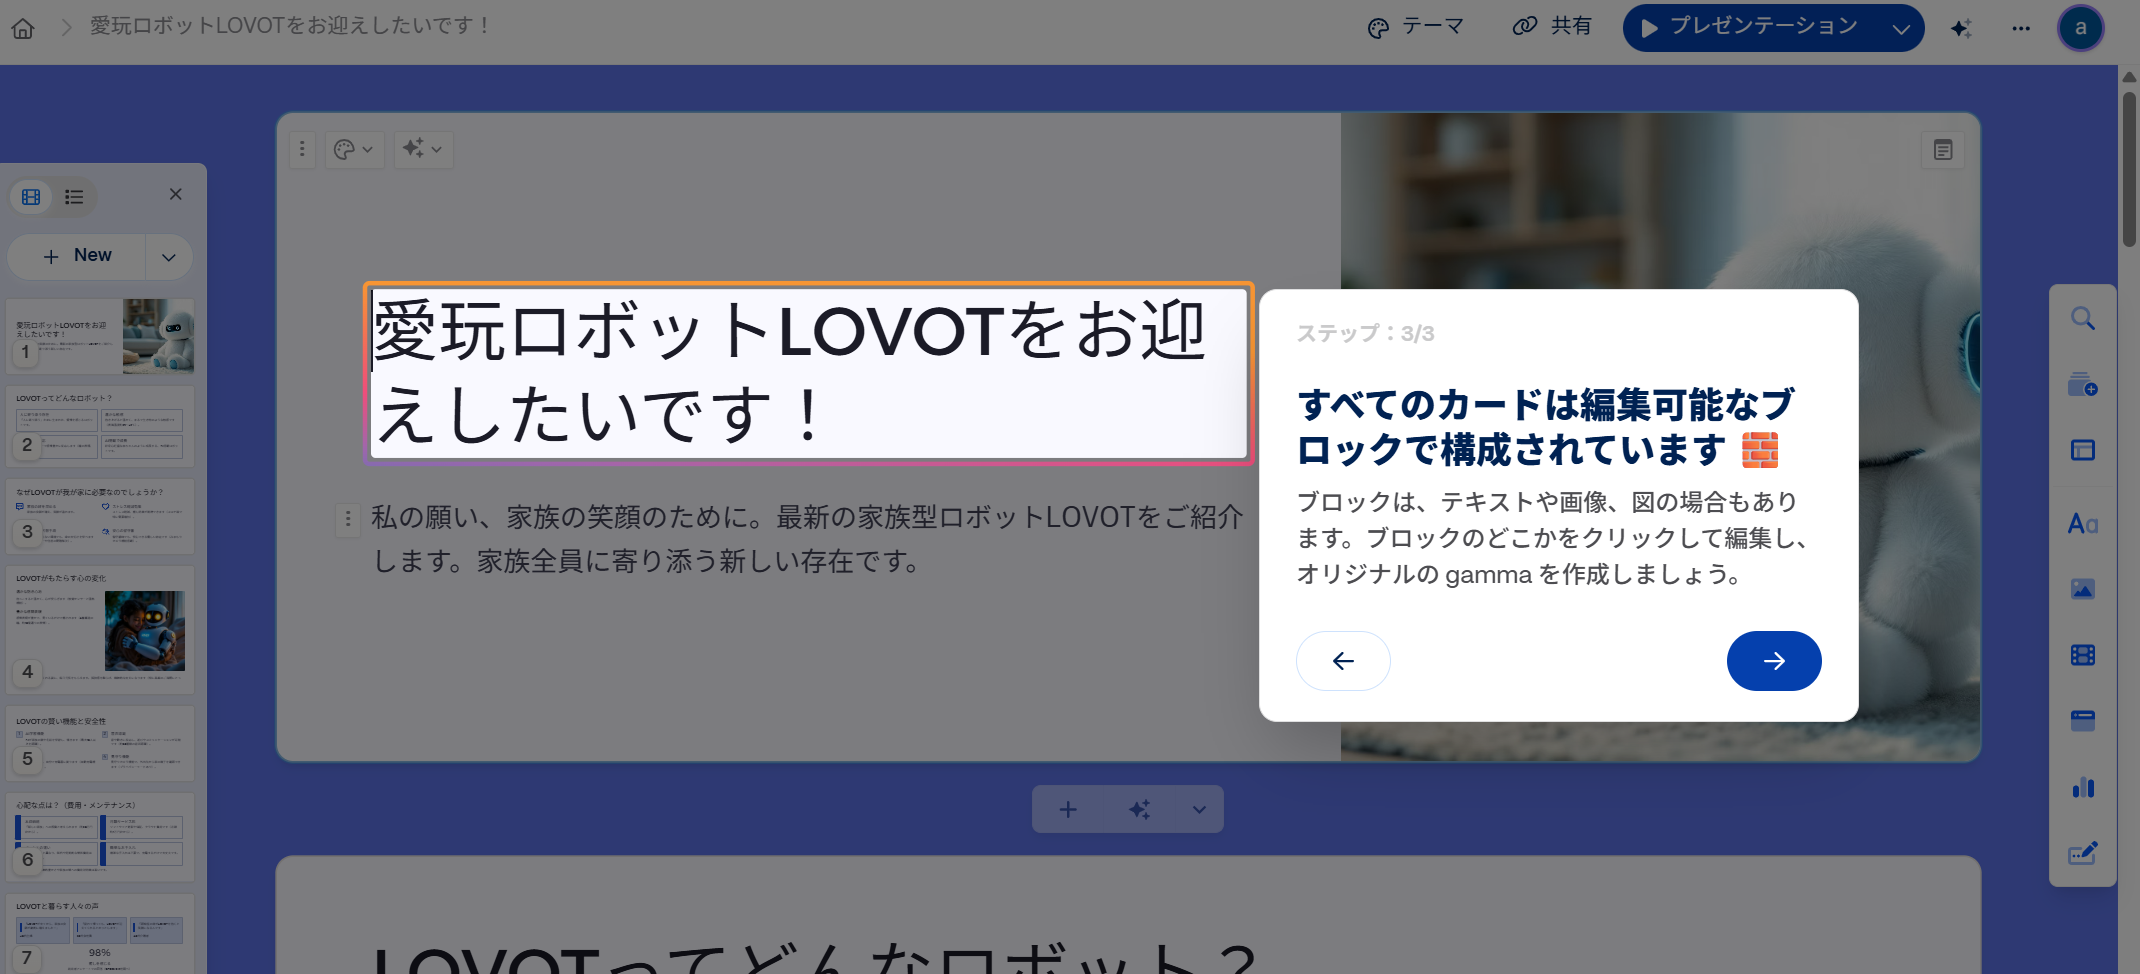Open the video and media icon
The image size is (2140, 974).
pos(2083,655)
